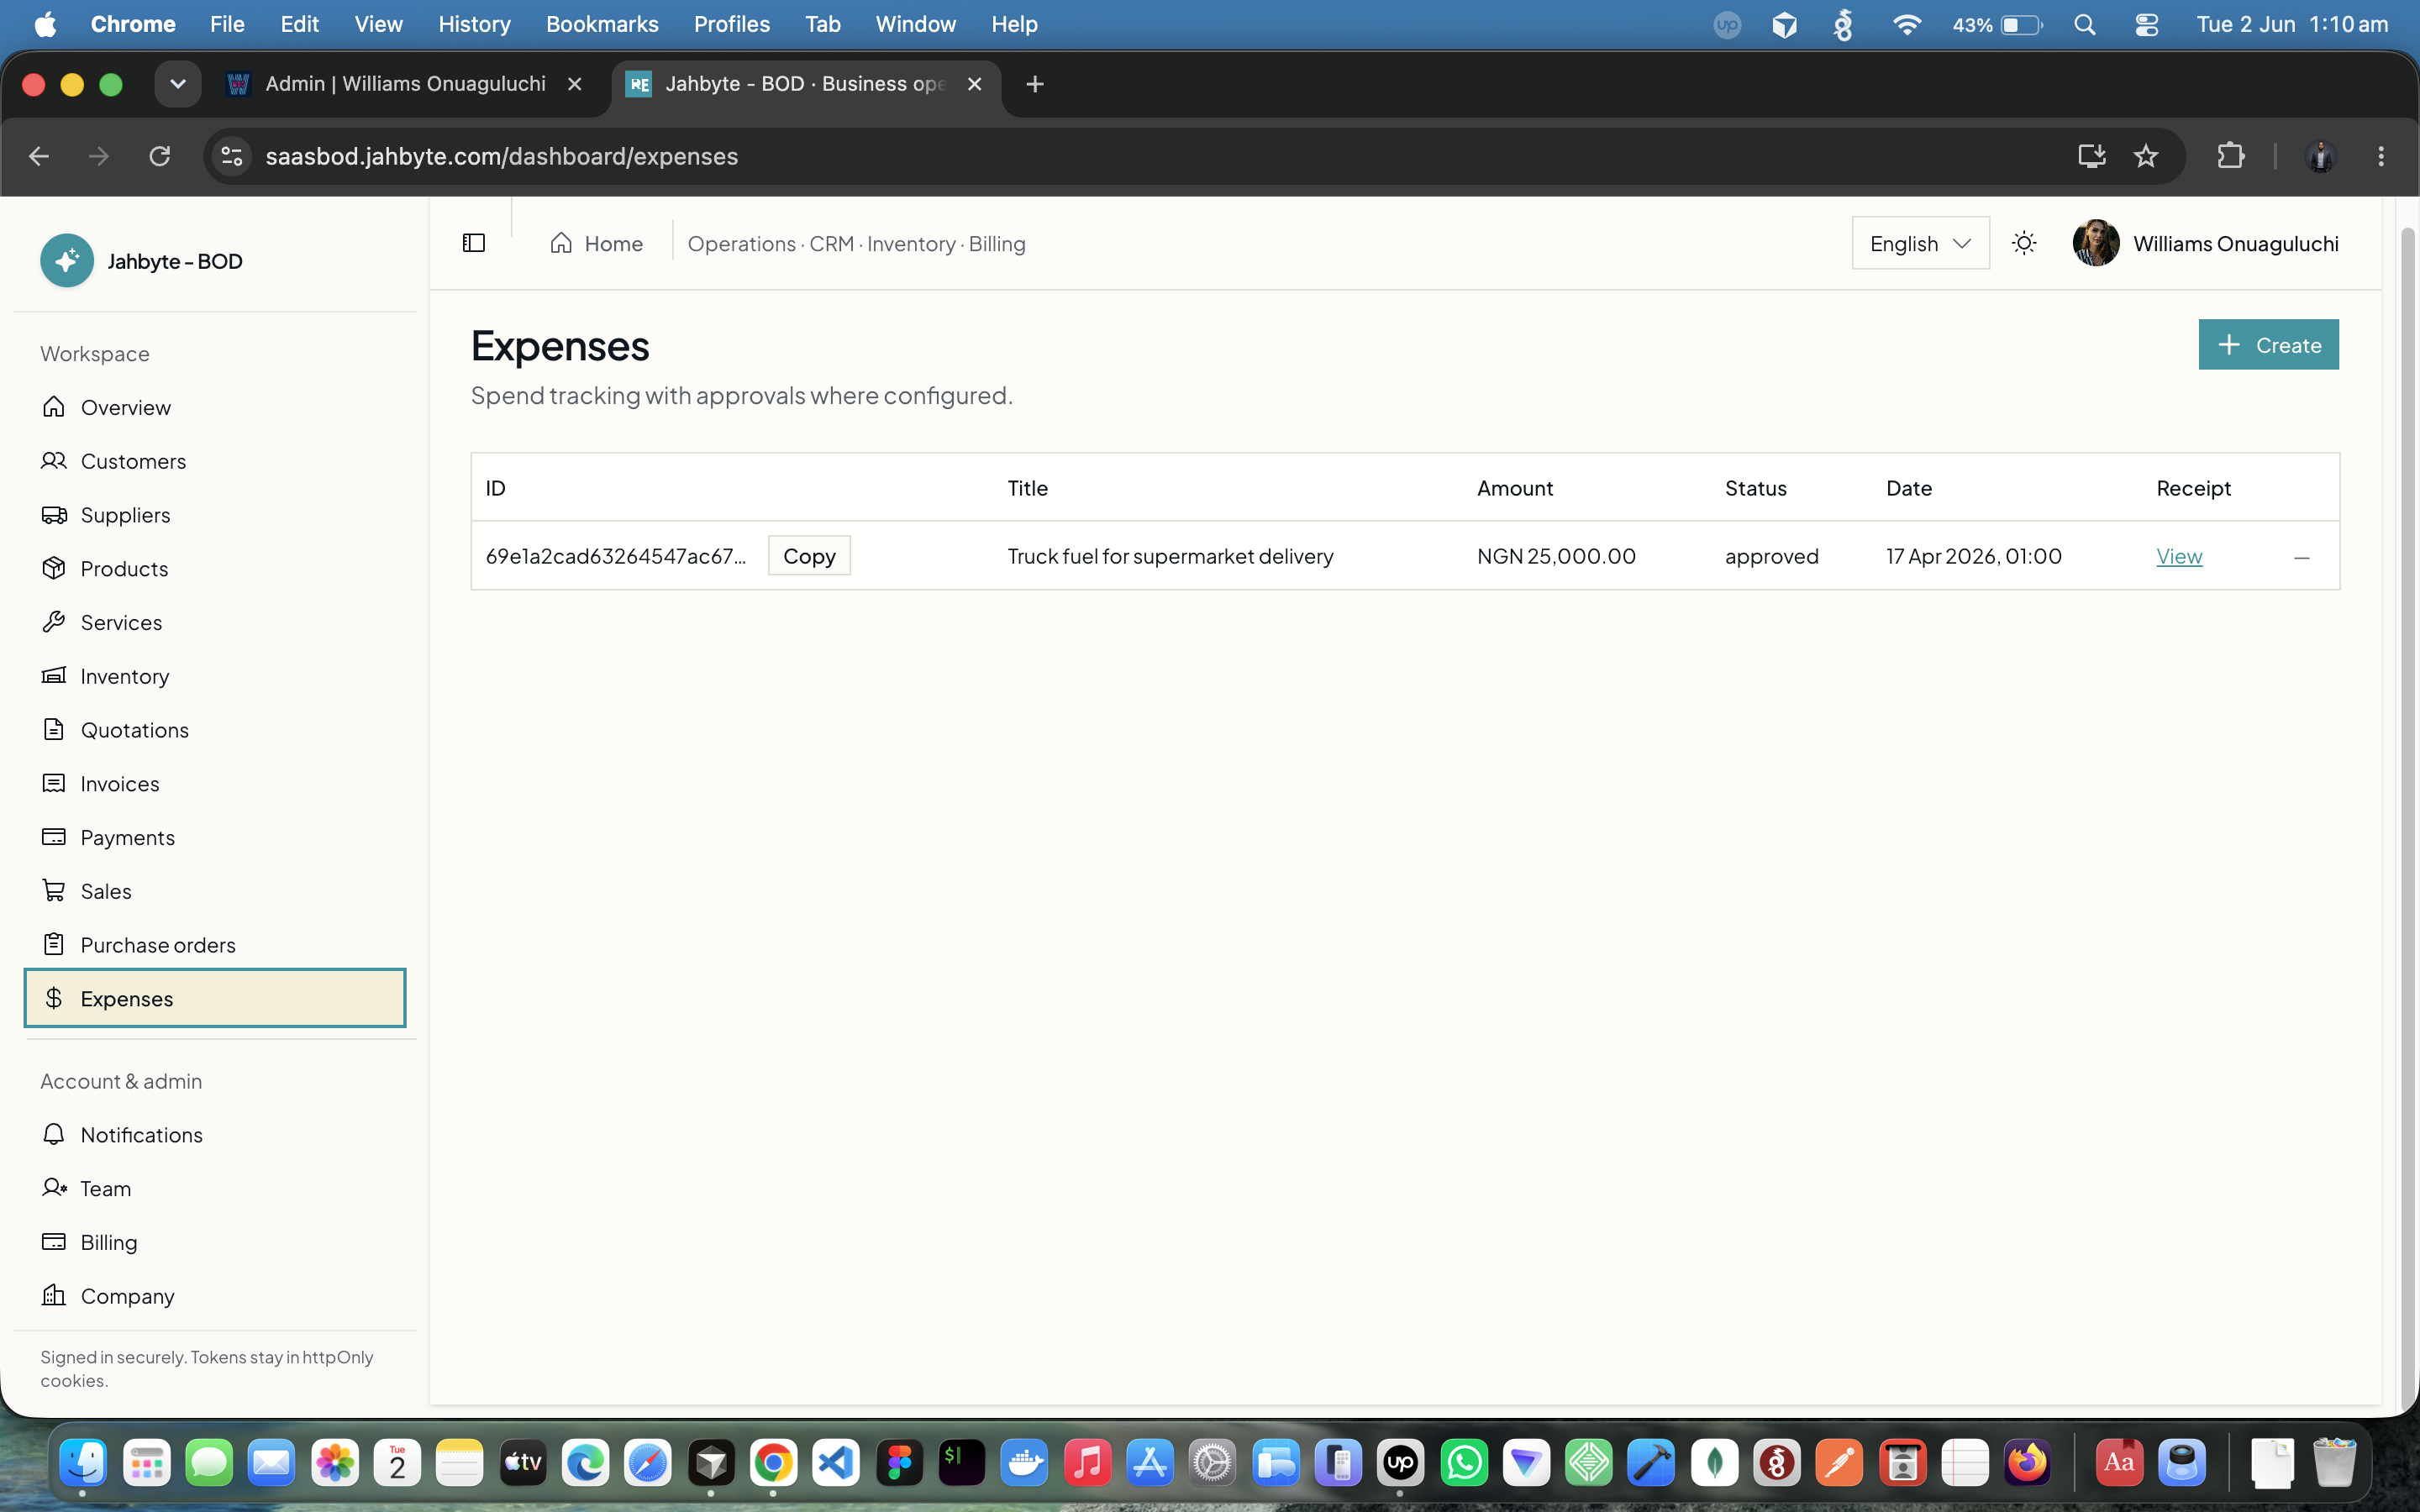Open the History menu

474,24
